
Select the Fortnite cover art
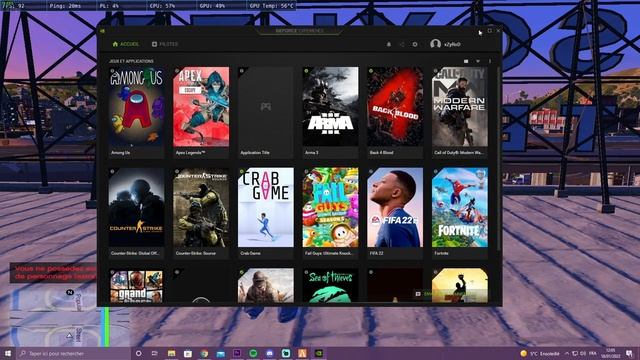460,207
